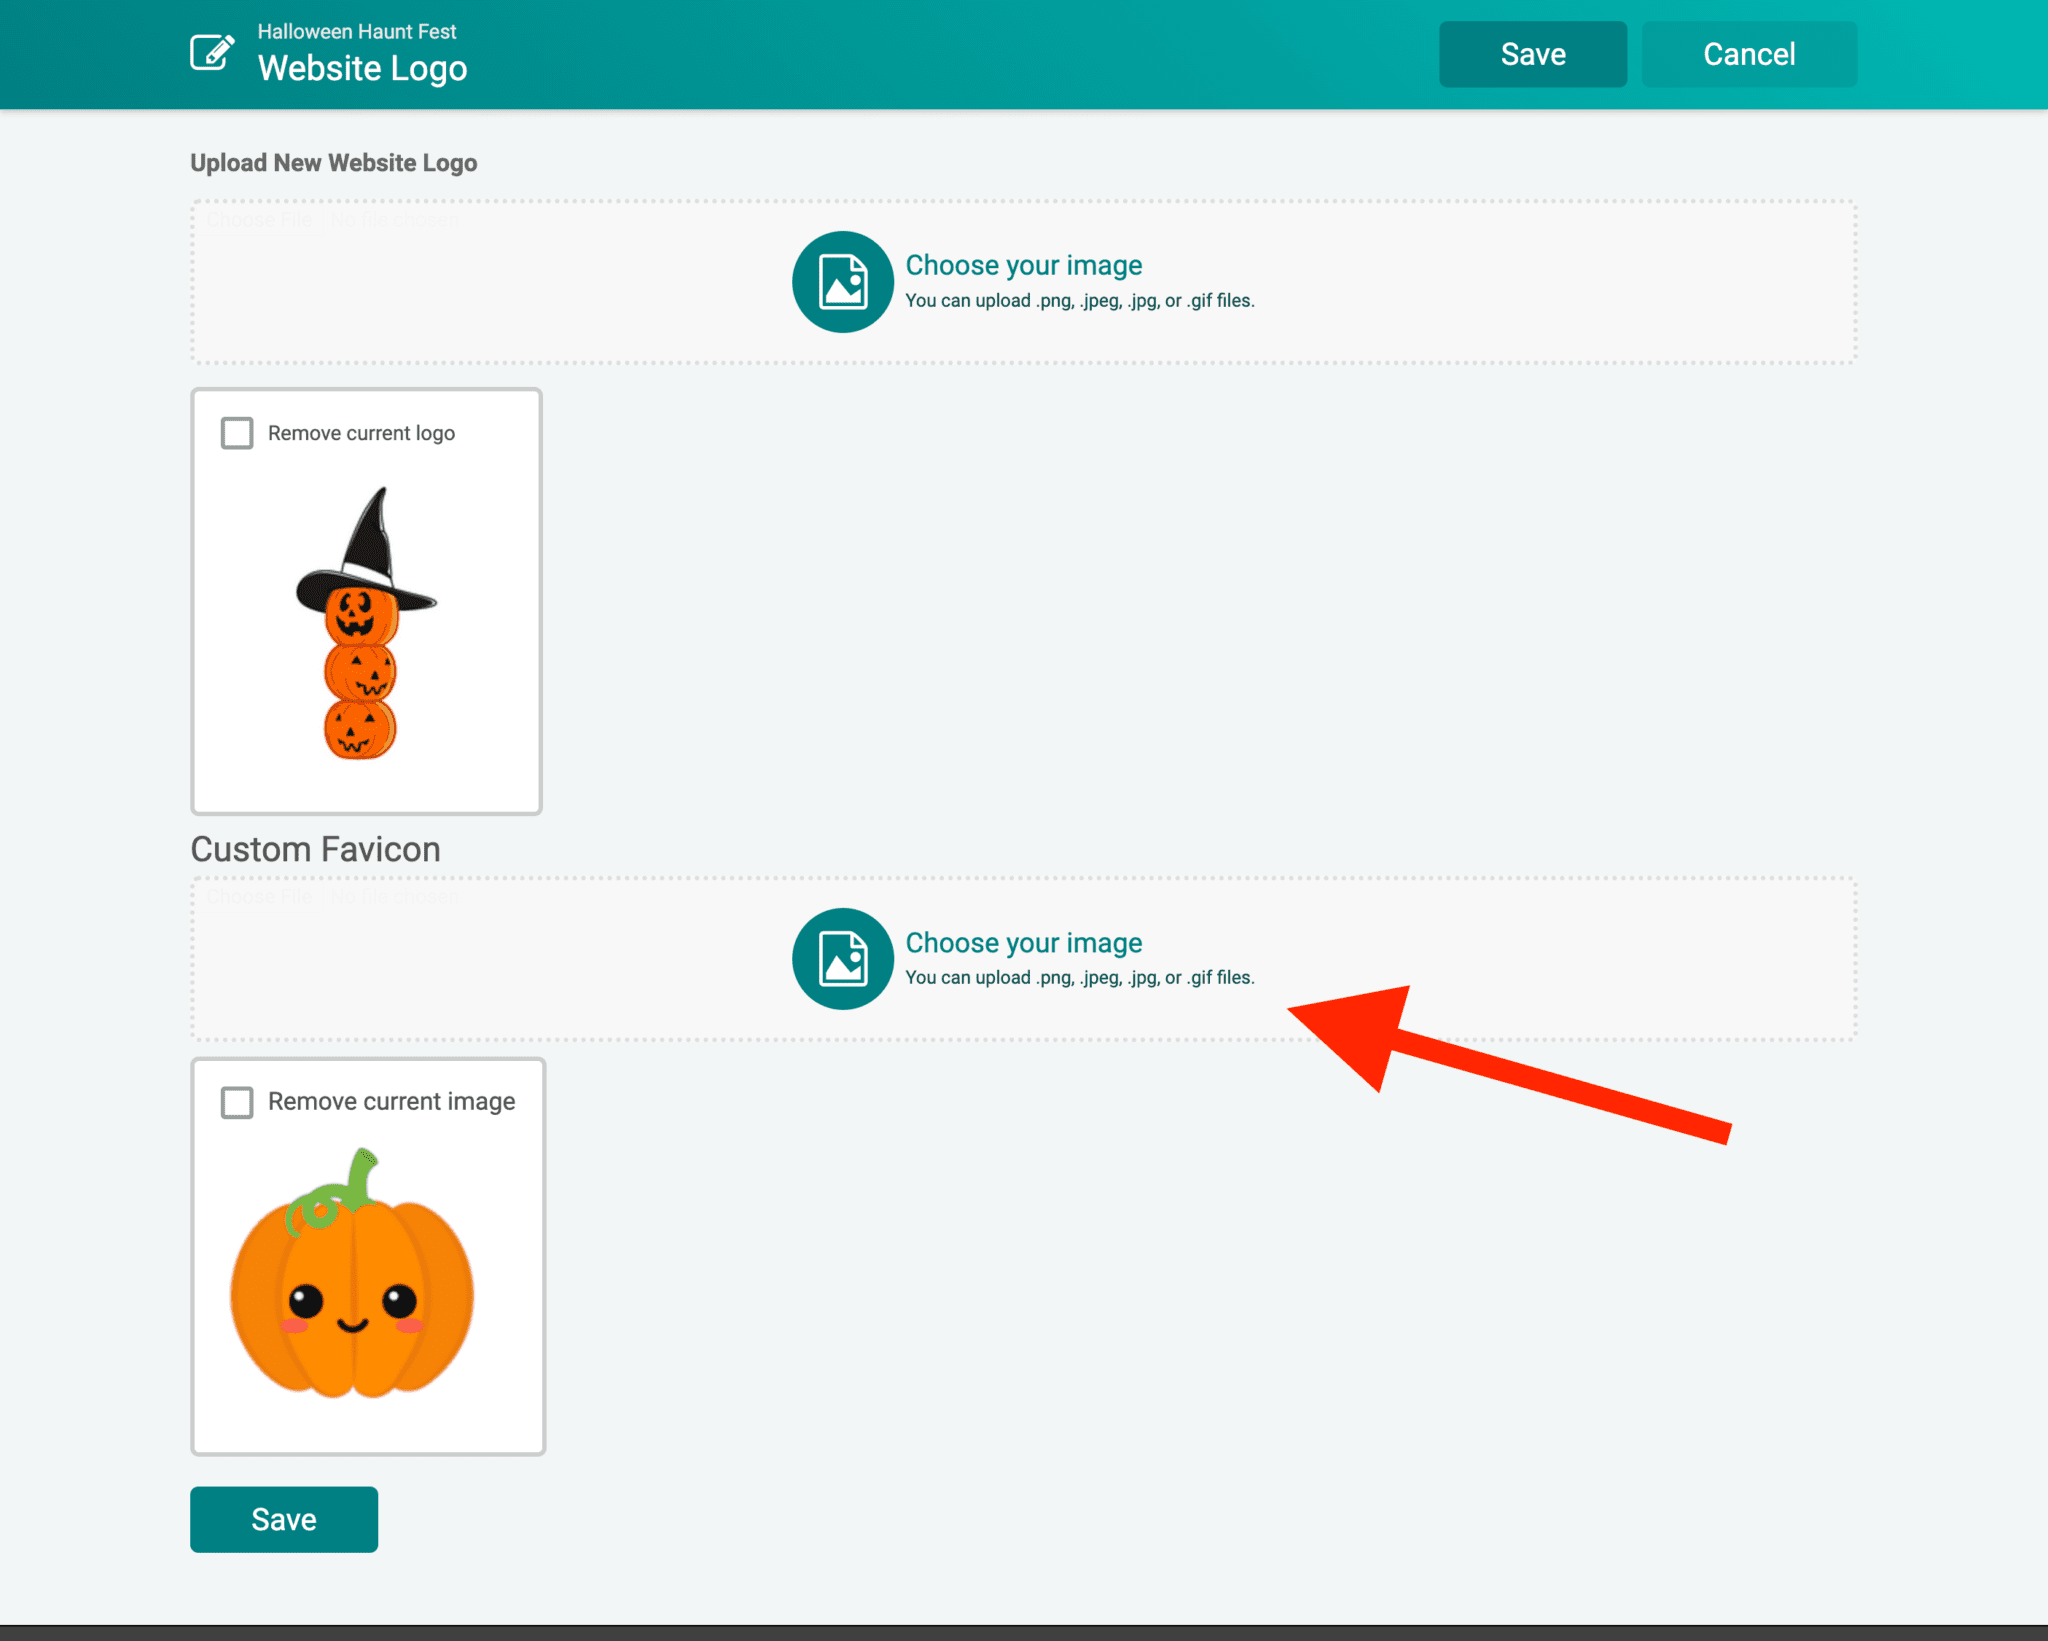Click the top Save button in header

[1532, 54]
